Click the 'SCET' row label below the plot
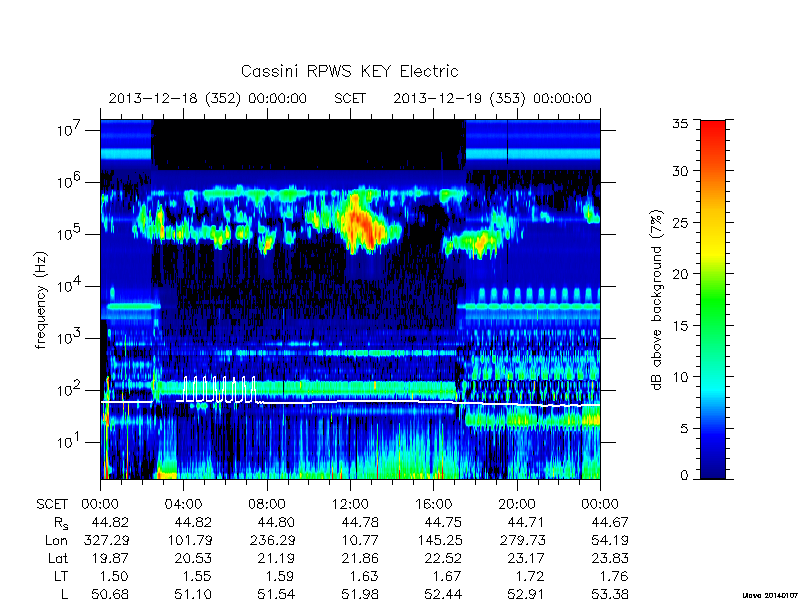This screenshot has height=600, width=800. 52,505
